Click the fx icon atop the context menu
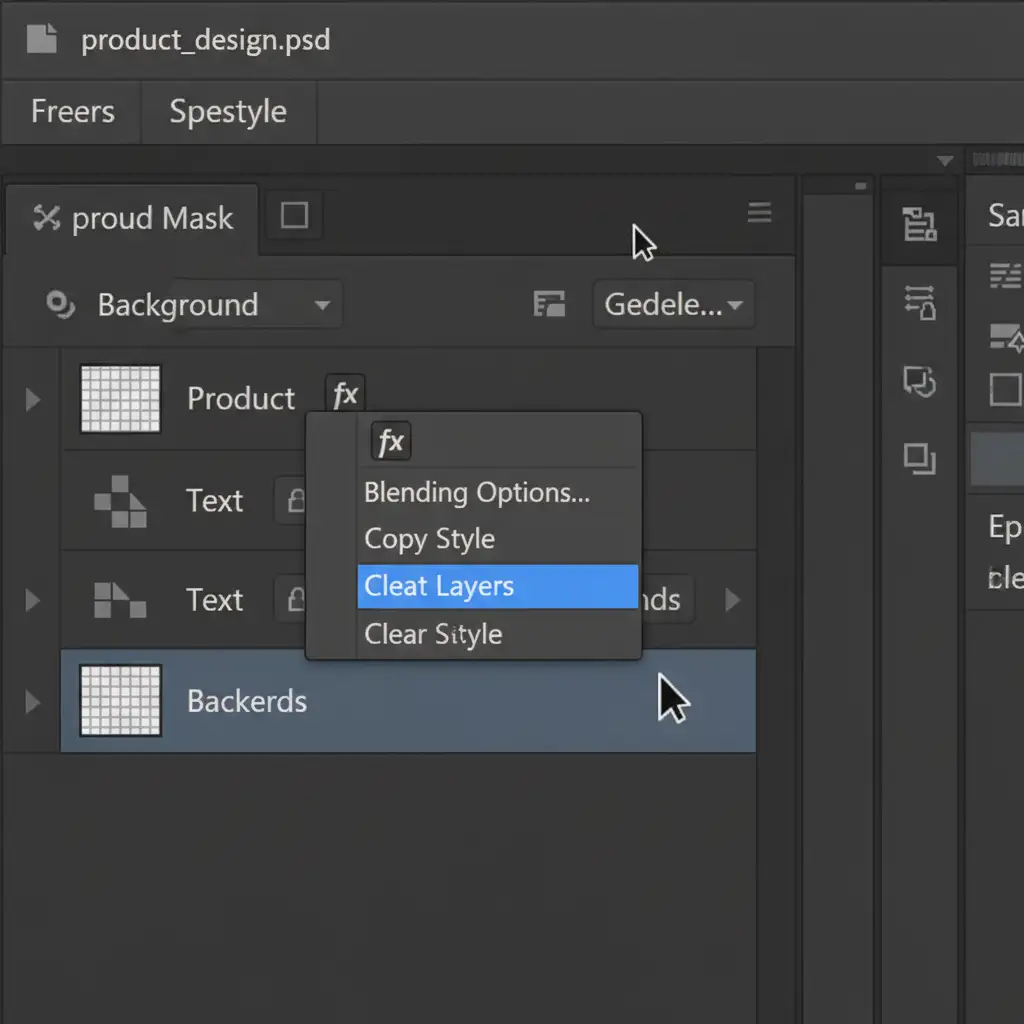Image resolution: width=1024 pixels, height=1024 pixels. click(391, 441)
